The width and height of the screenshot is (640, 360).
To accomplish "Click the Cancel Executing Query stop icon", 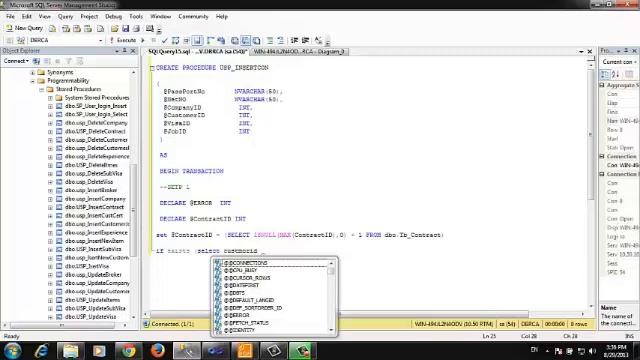I will [153, 40].
